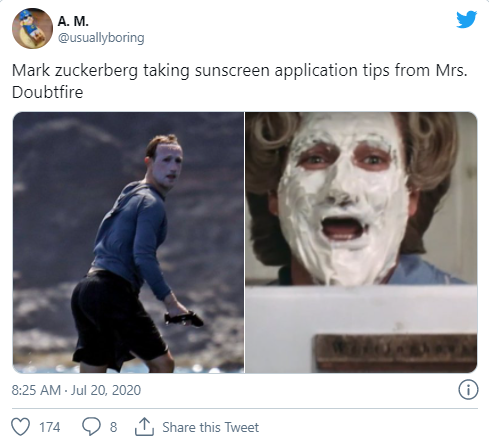The height and width of the screenshot is (439, 489).
Task: Select Share this Tweet
Action: coord(210,427)
